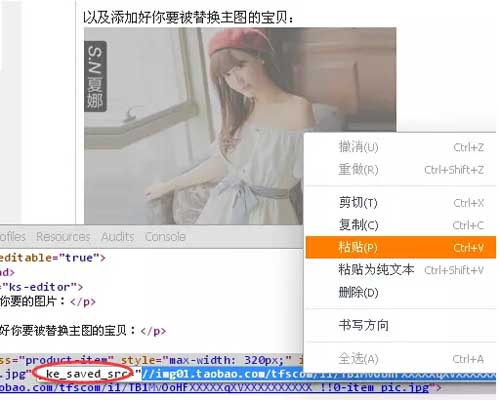Open the Profiles tab in devtools

(x=13, y=237)
